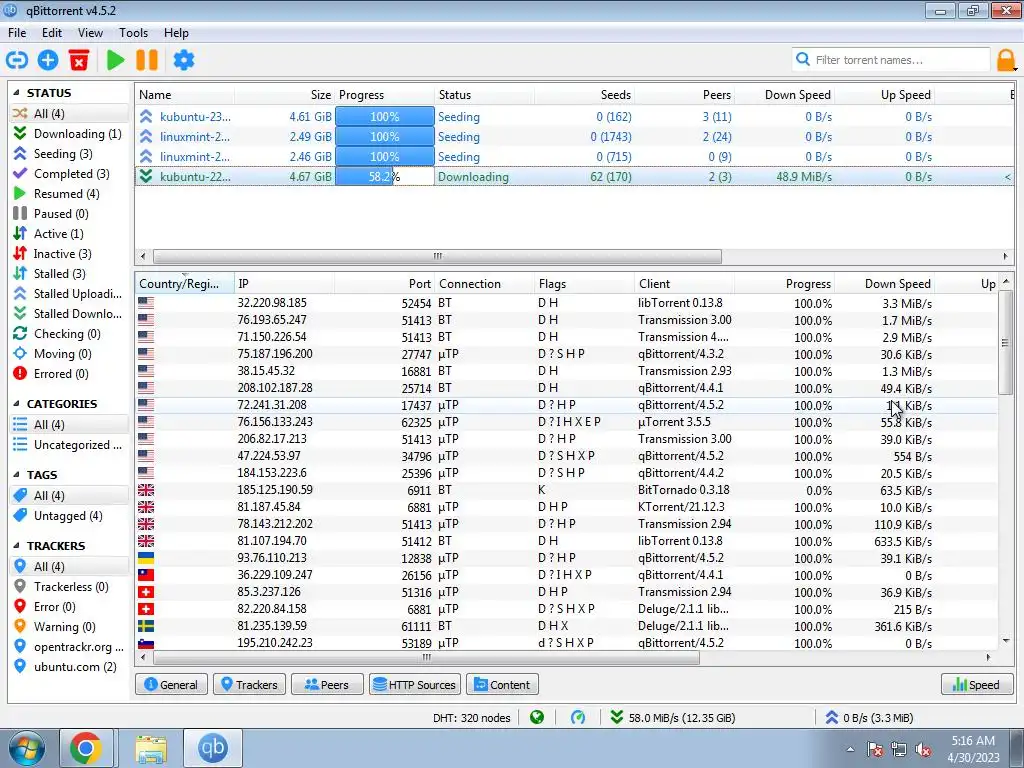Collapse the TAGS section

[16, 475]
